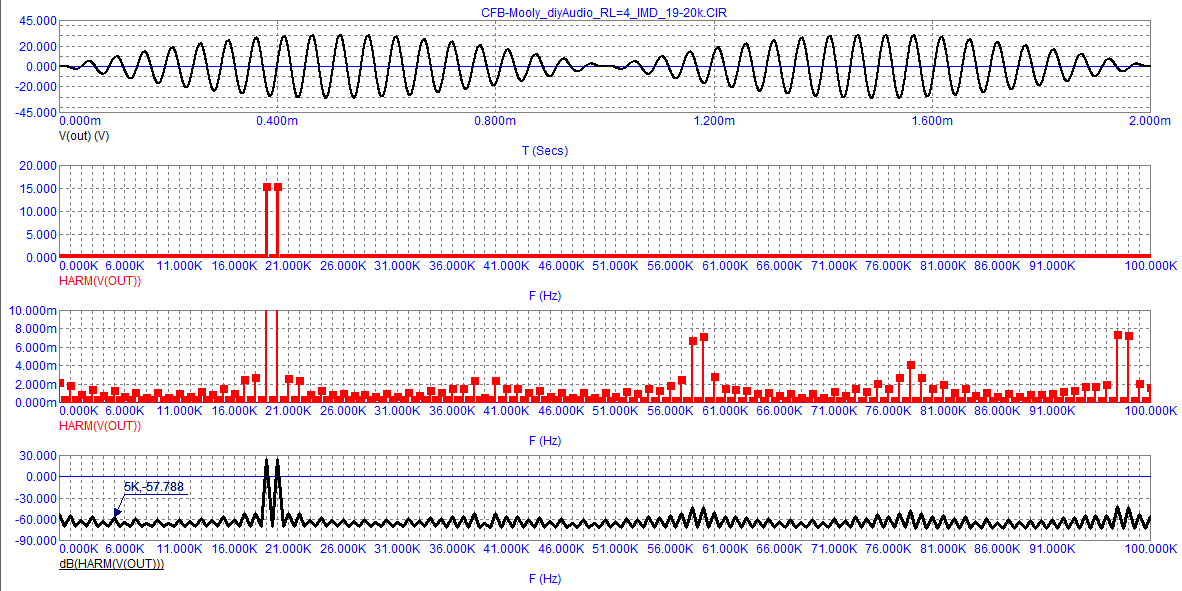Click the 8.000m value on the zoomed harmonics axis
The height and width of the screenshot is (591, 1182).
35,329
